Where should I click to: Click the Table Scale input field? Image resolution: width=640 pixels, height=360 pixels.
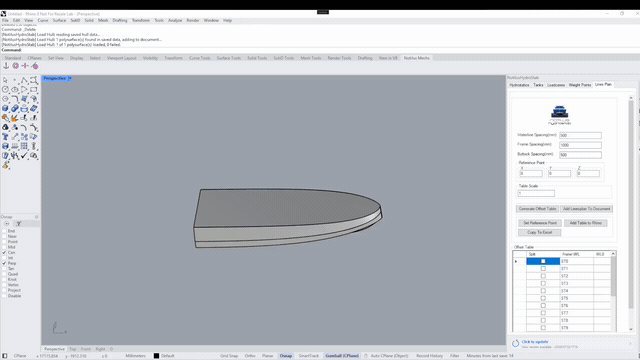(x=536, y=193)
